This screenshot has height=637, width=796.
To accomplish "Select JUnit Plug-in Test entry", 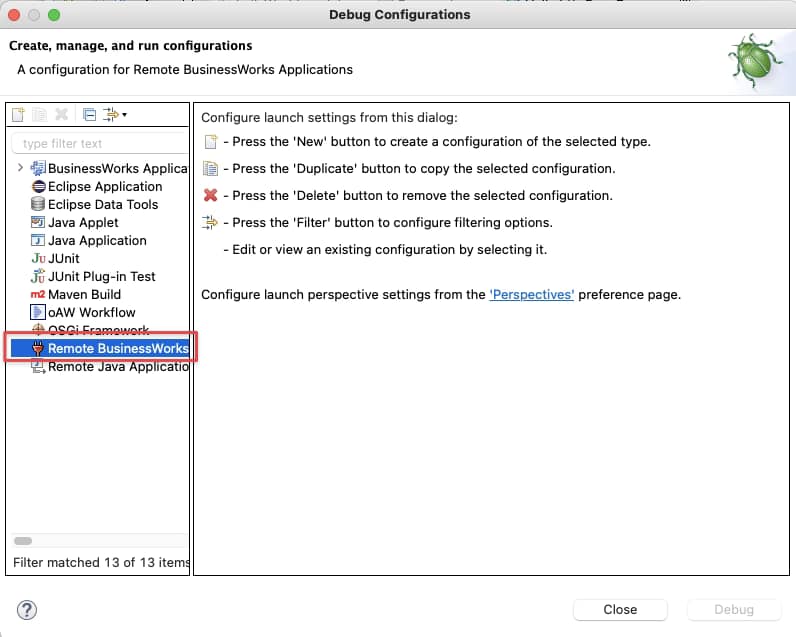I will 101,276.
